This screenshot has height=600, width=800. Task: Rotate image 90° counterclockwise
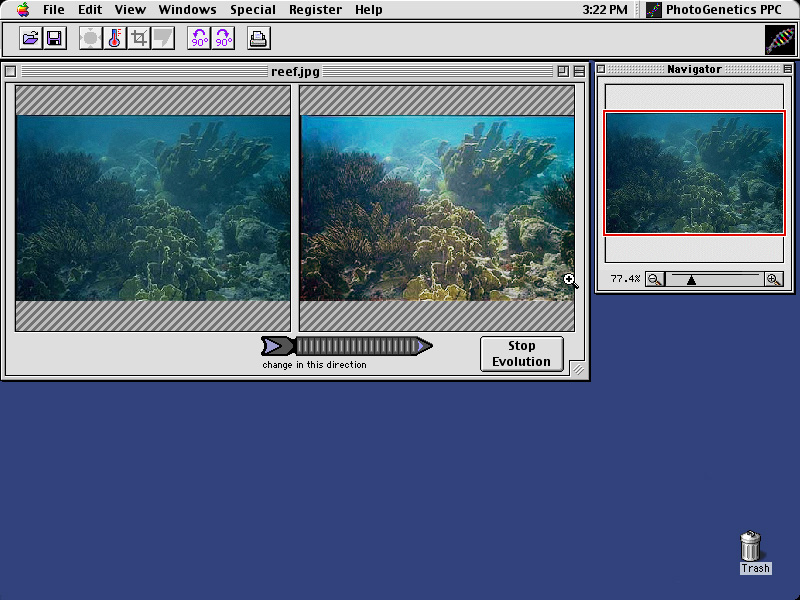199,39
